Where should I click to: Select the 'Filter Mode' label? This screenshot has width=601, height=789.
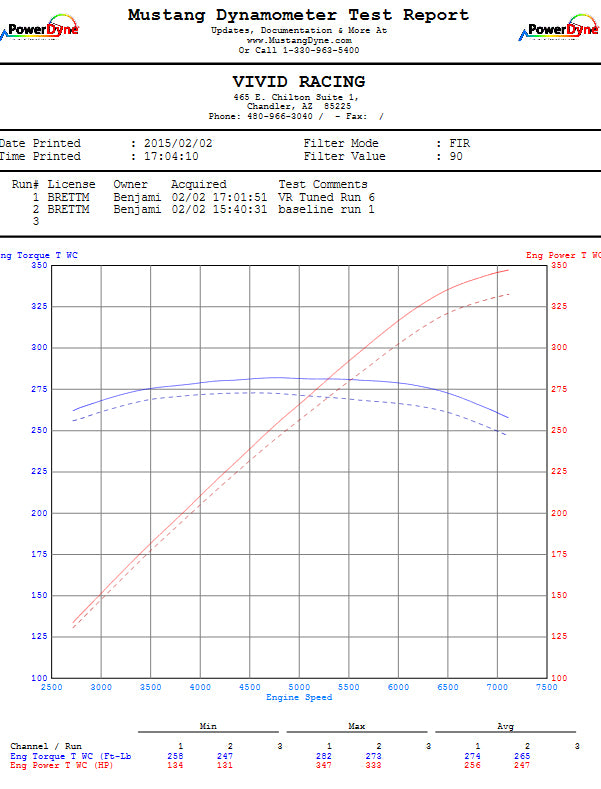click(x=341, y=143)
